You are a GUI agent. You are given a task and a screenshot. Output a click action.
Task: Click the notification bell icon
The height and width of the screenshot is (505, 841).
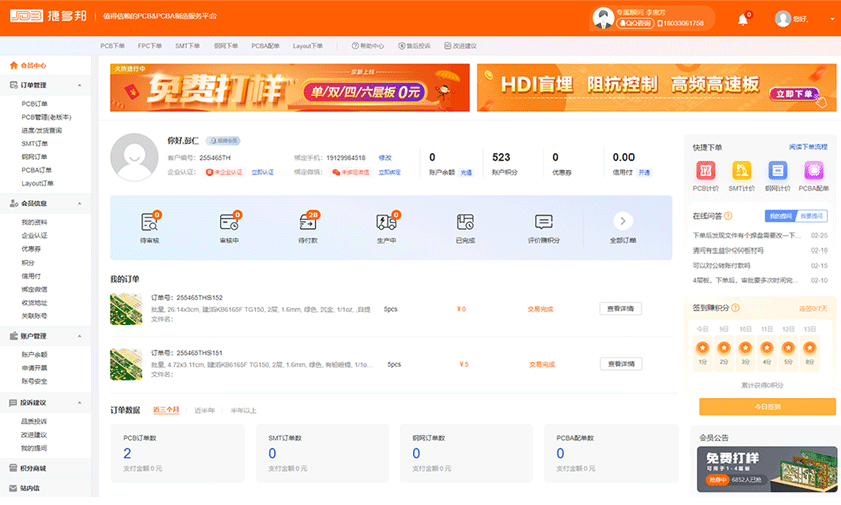point(742,19)
